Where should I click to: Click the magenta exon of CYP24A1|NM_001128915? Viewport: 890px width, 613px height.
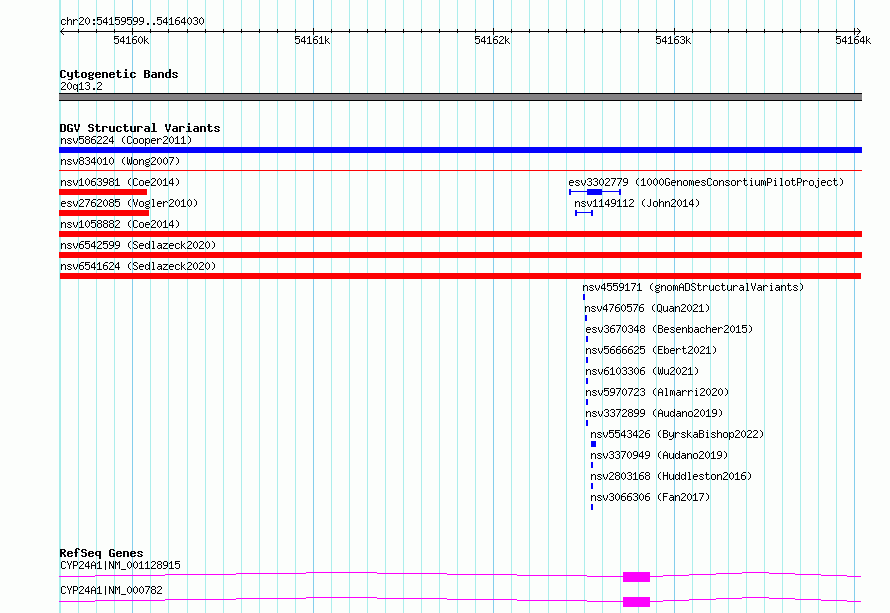tap(636, 577)
